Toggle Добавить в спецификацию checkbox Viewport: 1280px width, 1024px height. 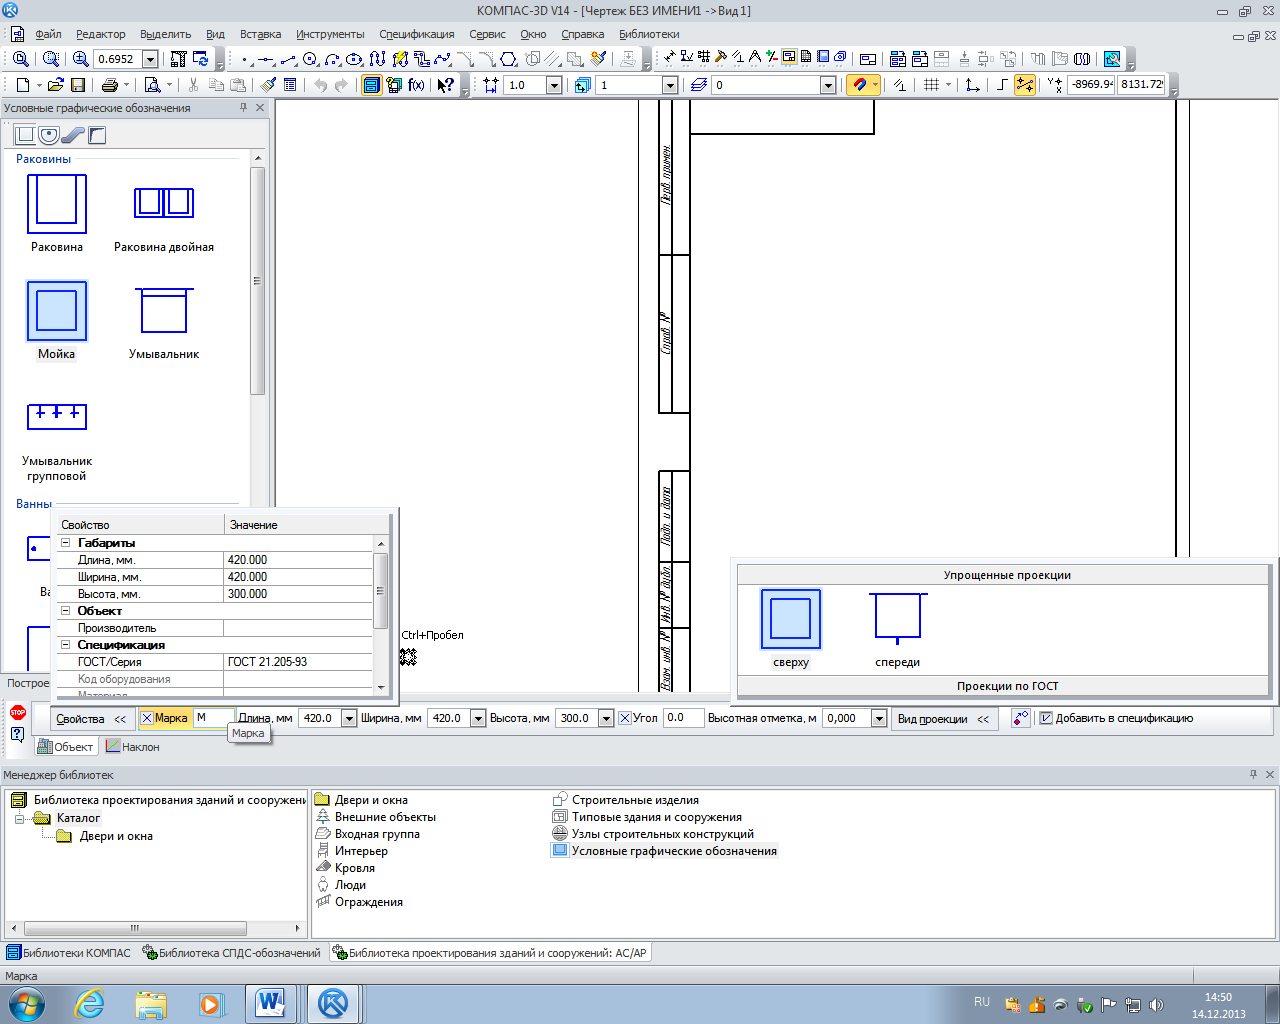[x=1046, y=718]
